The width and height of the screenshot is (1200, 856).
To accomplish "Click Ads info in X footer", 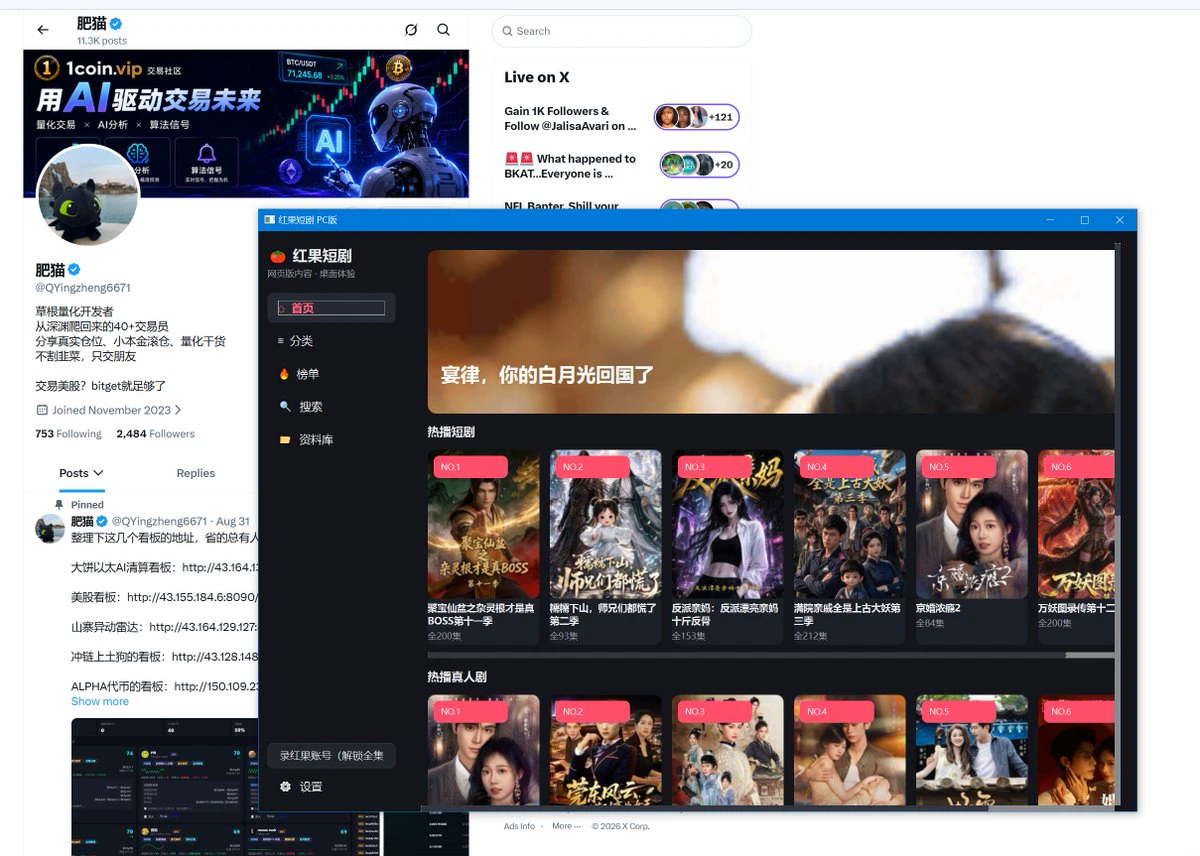I will pyautogui.click(x=519, y=826).
